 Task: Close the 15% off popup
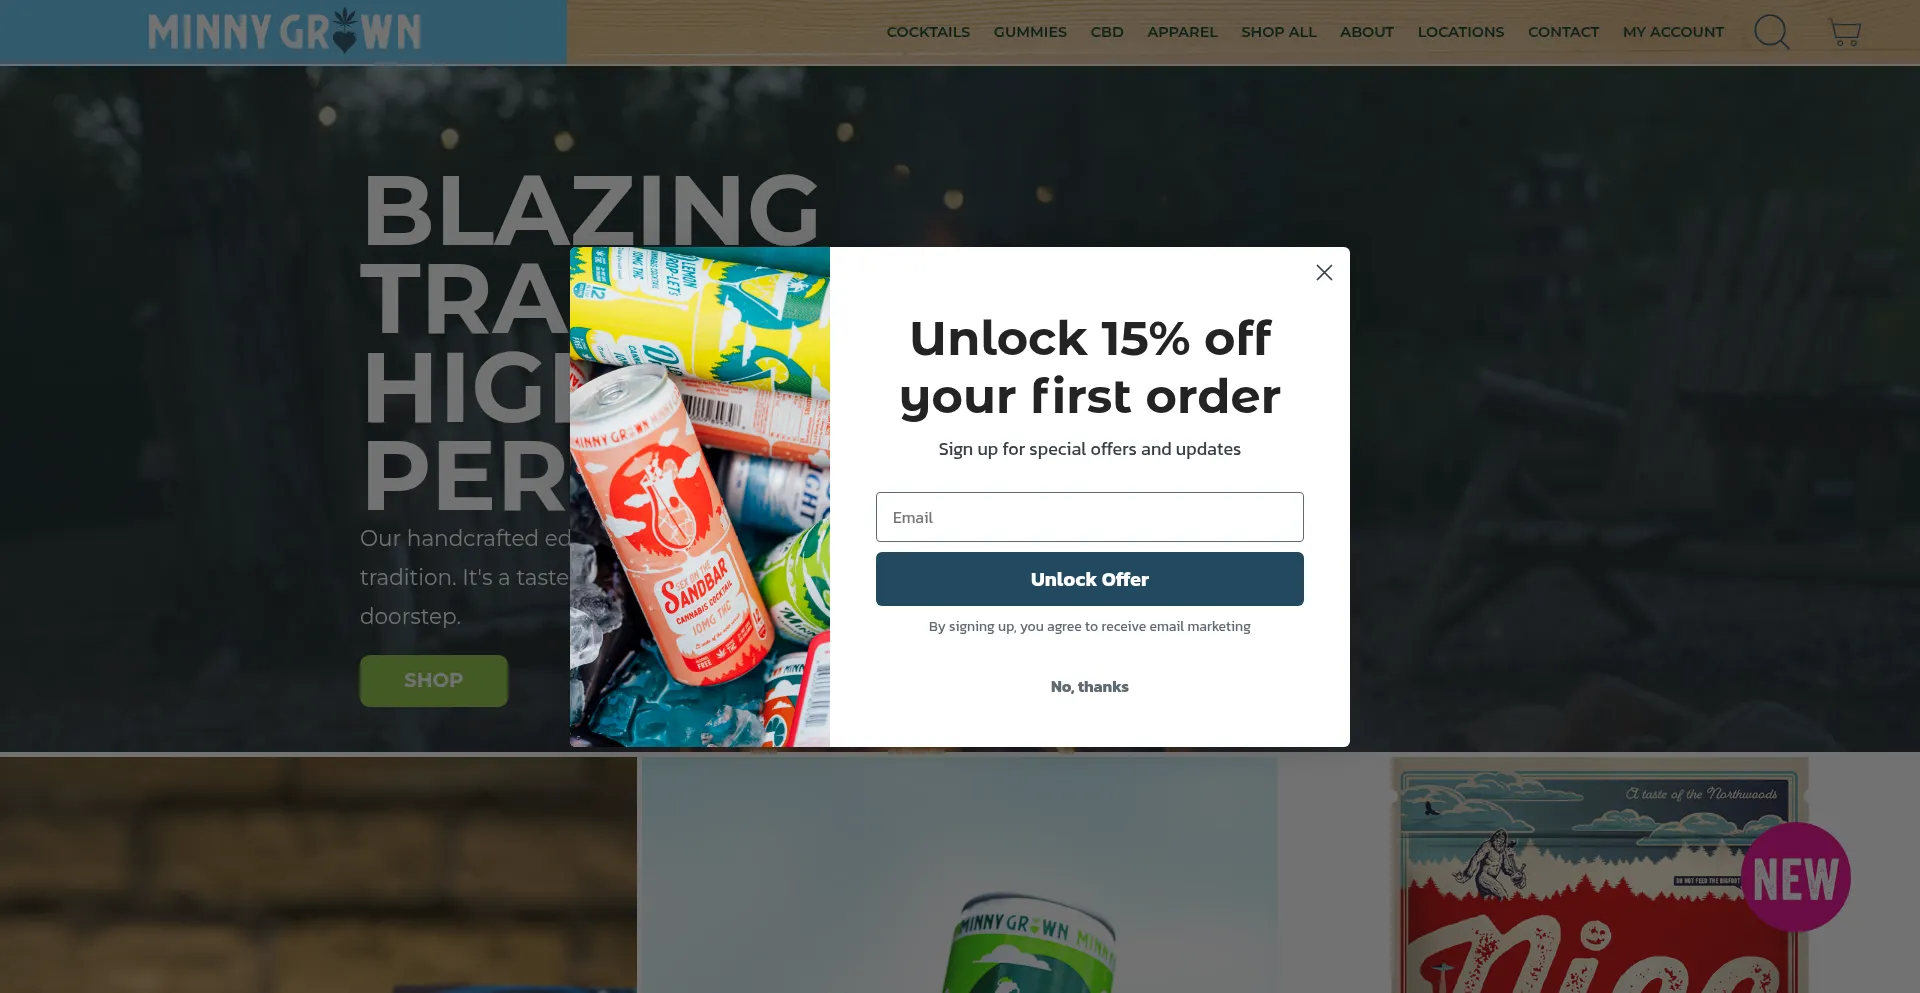tap(1324, 272)
